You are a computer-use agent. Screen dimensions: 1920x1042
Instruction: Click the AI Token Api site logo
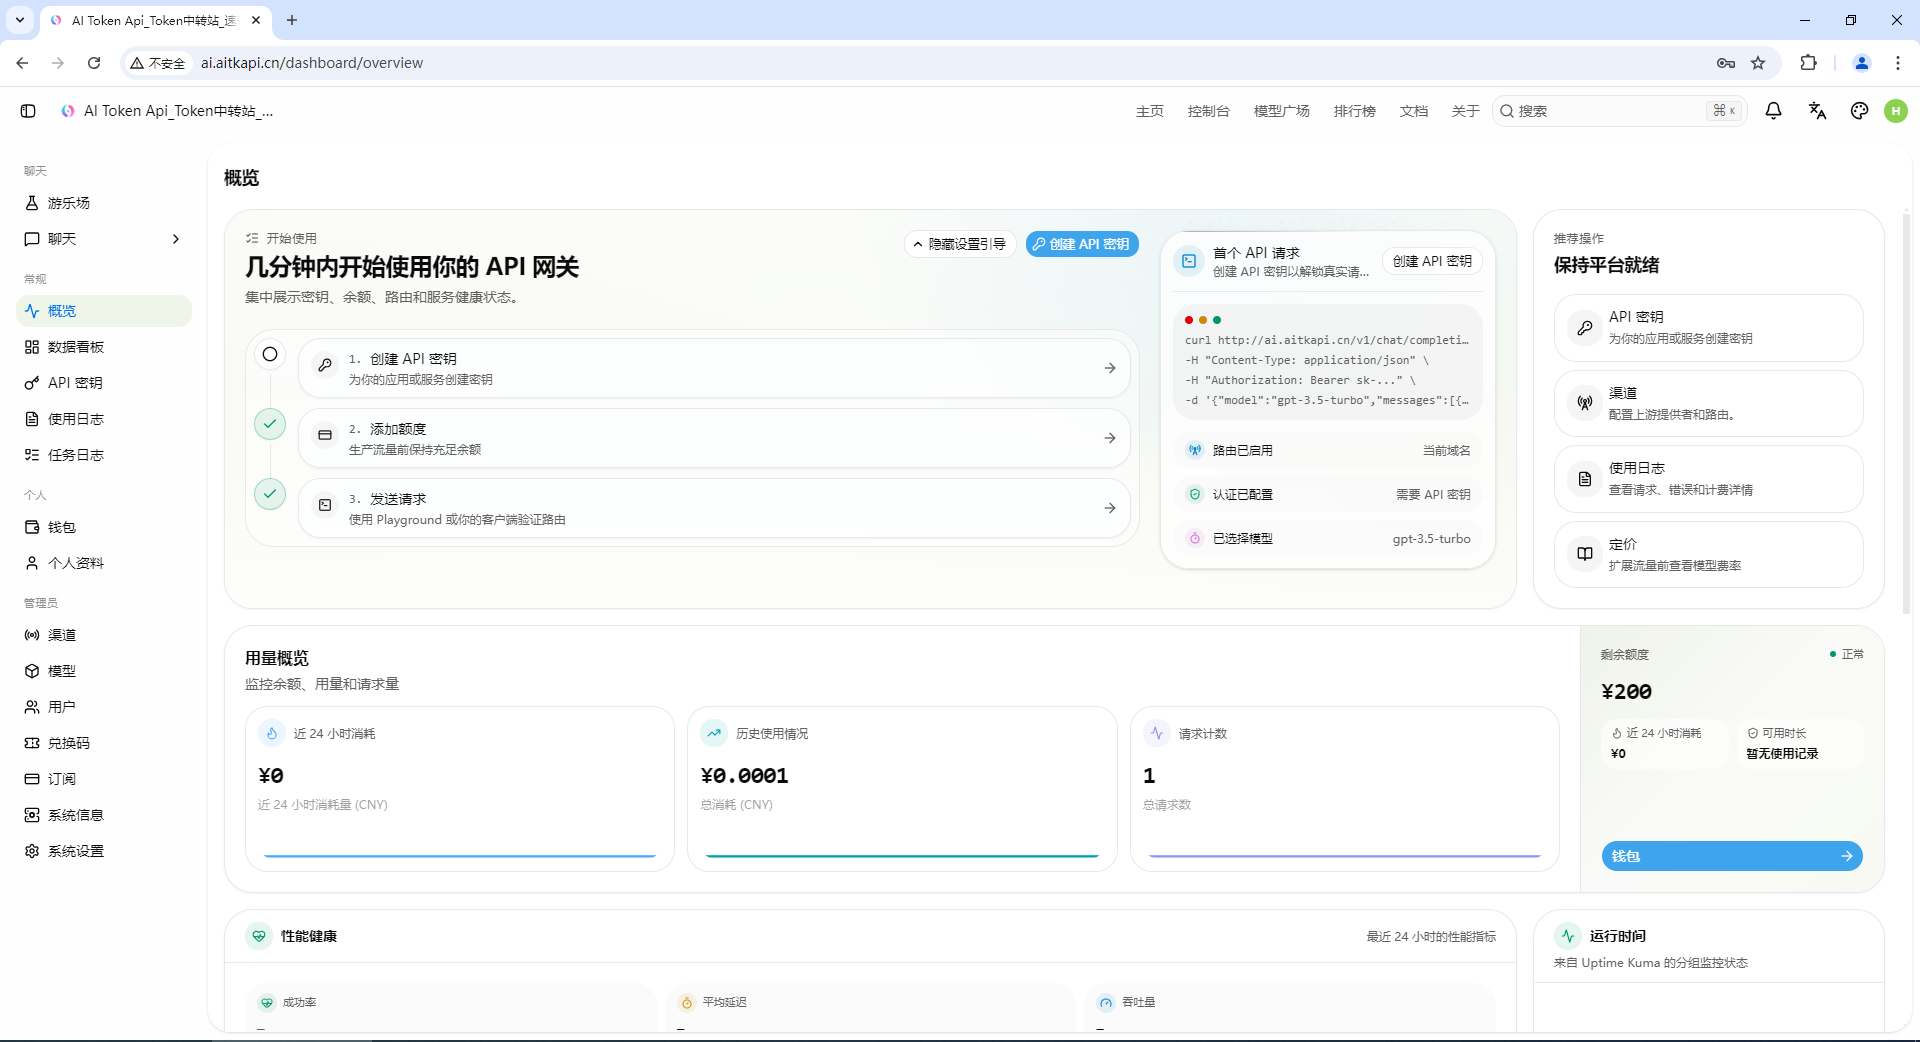(x=68, y=111)
